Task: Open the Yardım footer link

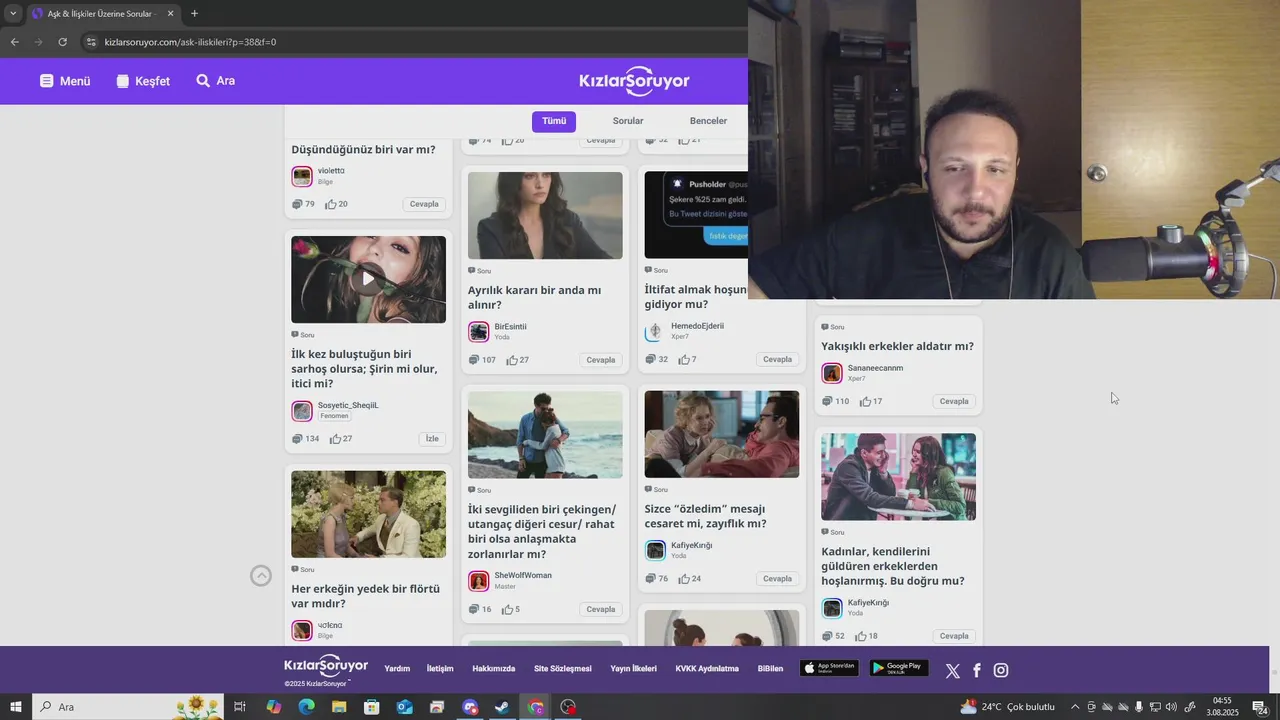Action: click(x=397, y=669)
